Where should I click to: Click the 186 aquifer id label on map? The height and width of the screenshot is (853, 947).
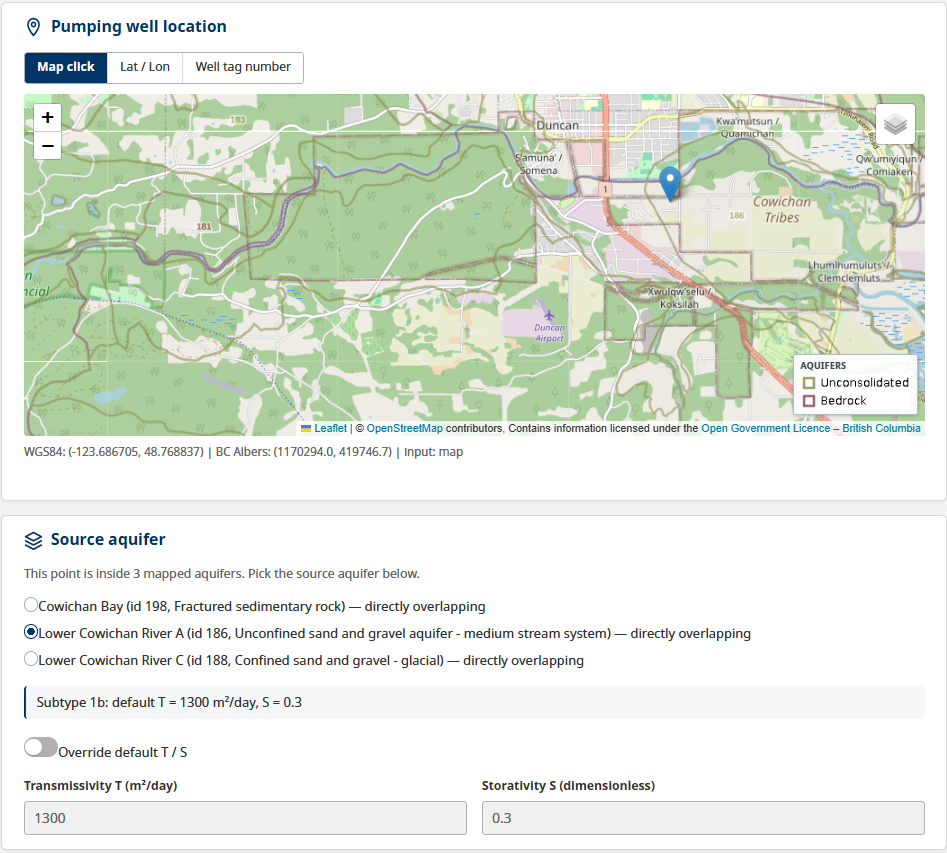(x=736, y=216)
